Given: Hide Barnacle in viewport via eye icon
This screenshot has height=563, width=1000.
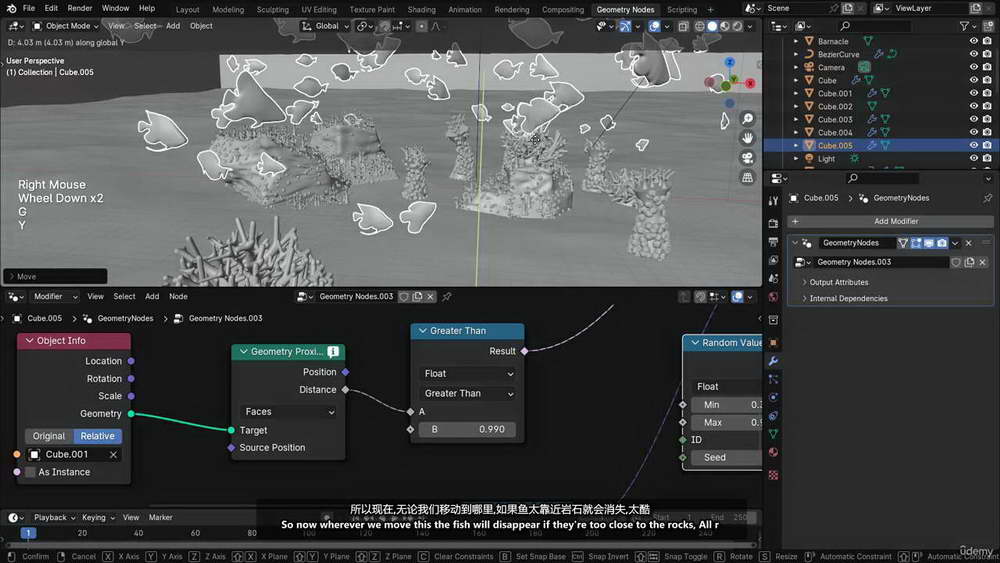Looking at the screenshot, I should [973, 41].
